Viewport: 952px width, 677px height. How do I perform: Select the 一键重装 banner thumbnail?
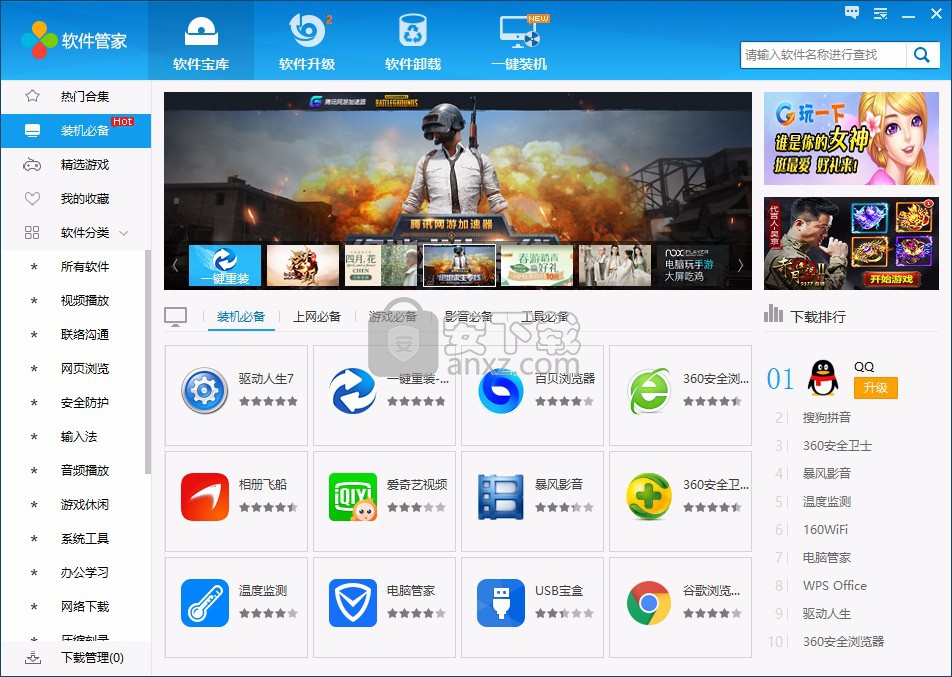pyautogui.click(x=225, y=265)
